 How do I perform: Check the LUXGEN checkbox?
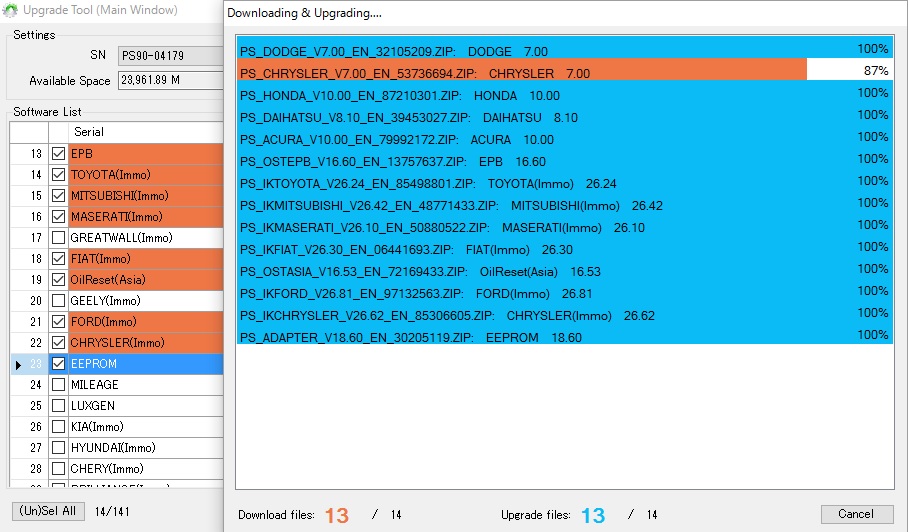(x=58, y=405)
